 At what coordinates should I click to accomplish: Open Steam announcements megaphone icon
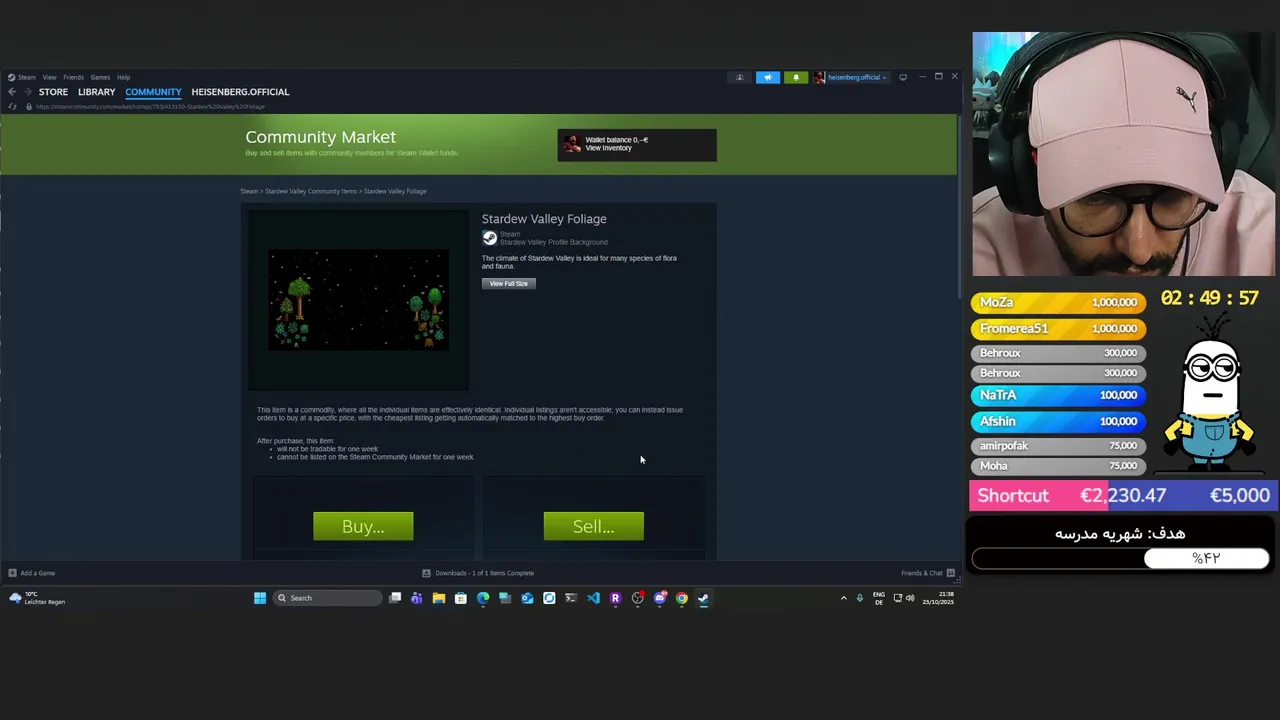click(768, 77)
